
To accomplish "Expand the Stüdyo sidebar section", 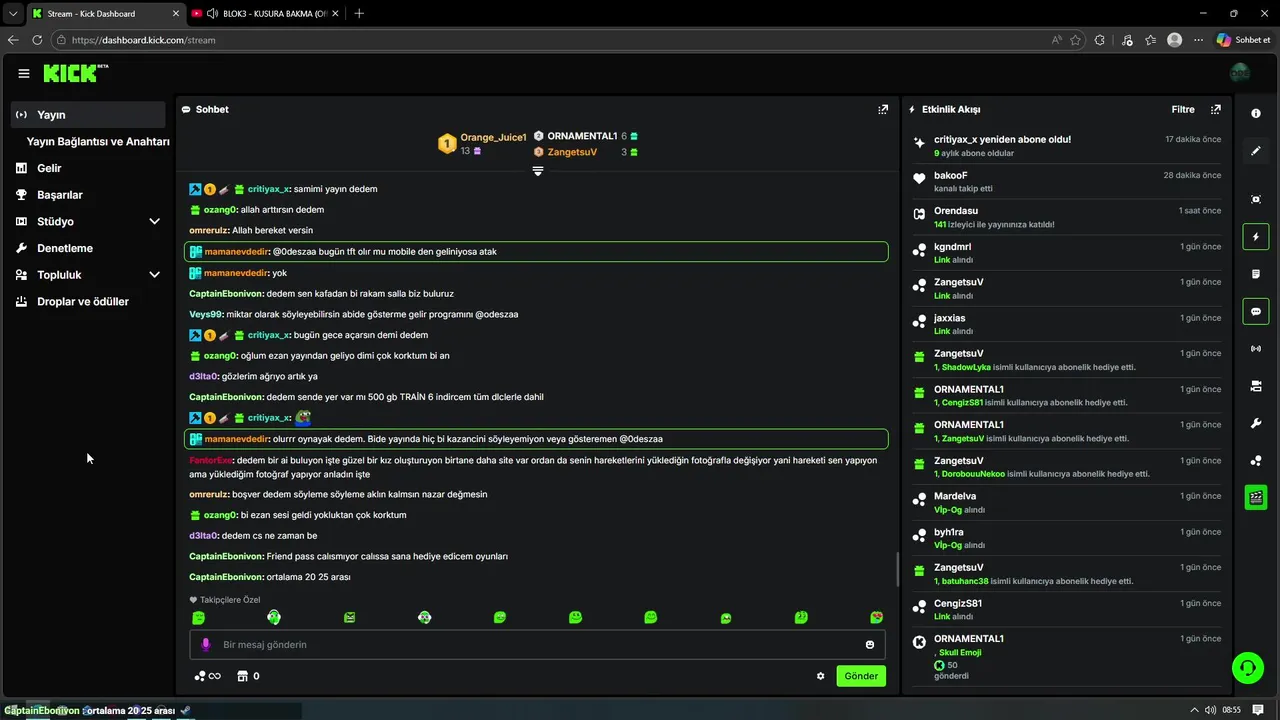I will coord(154,221).
